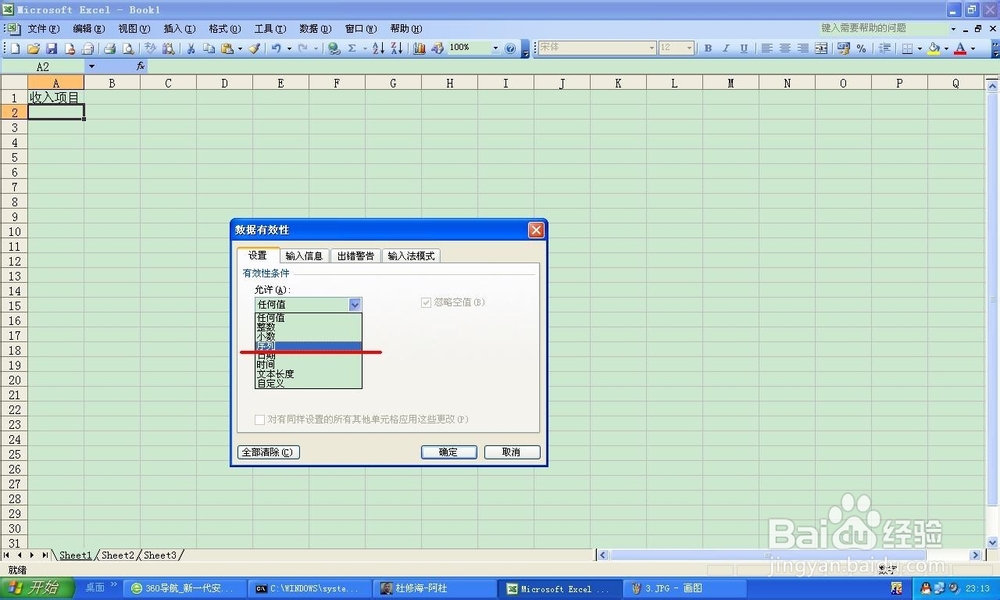Click the 确定 button
1000x600 pixels.
pyautogui.click(x=448, y=452)
